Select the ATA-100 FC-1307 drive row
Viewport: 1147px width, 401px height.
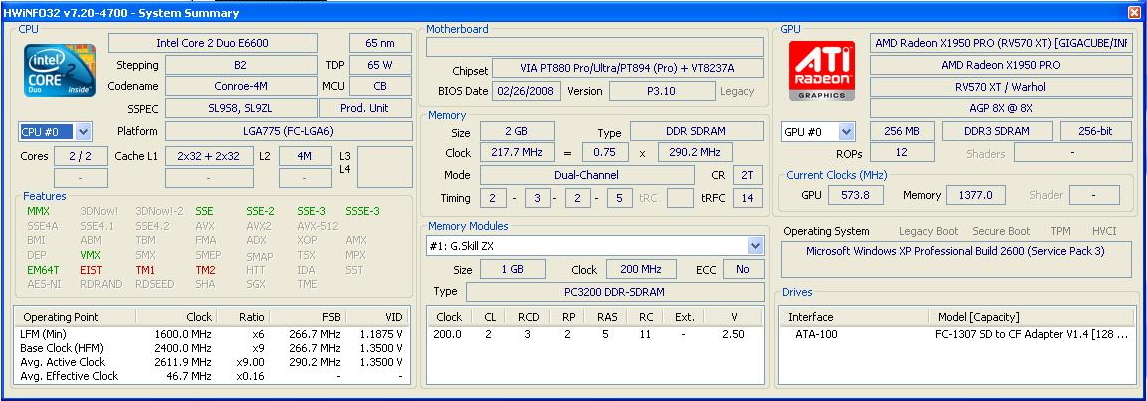pyautogui.click(x=955, y=334)
